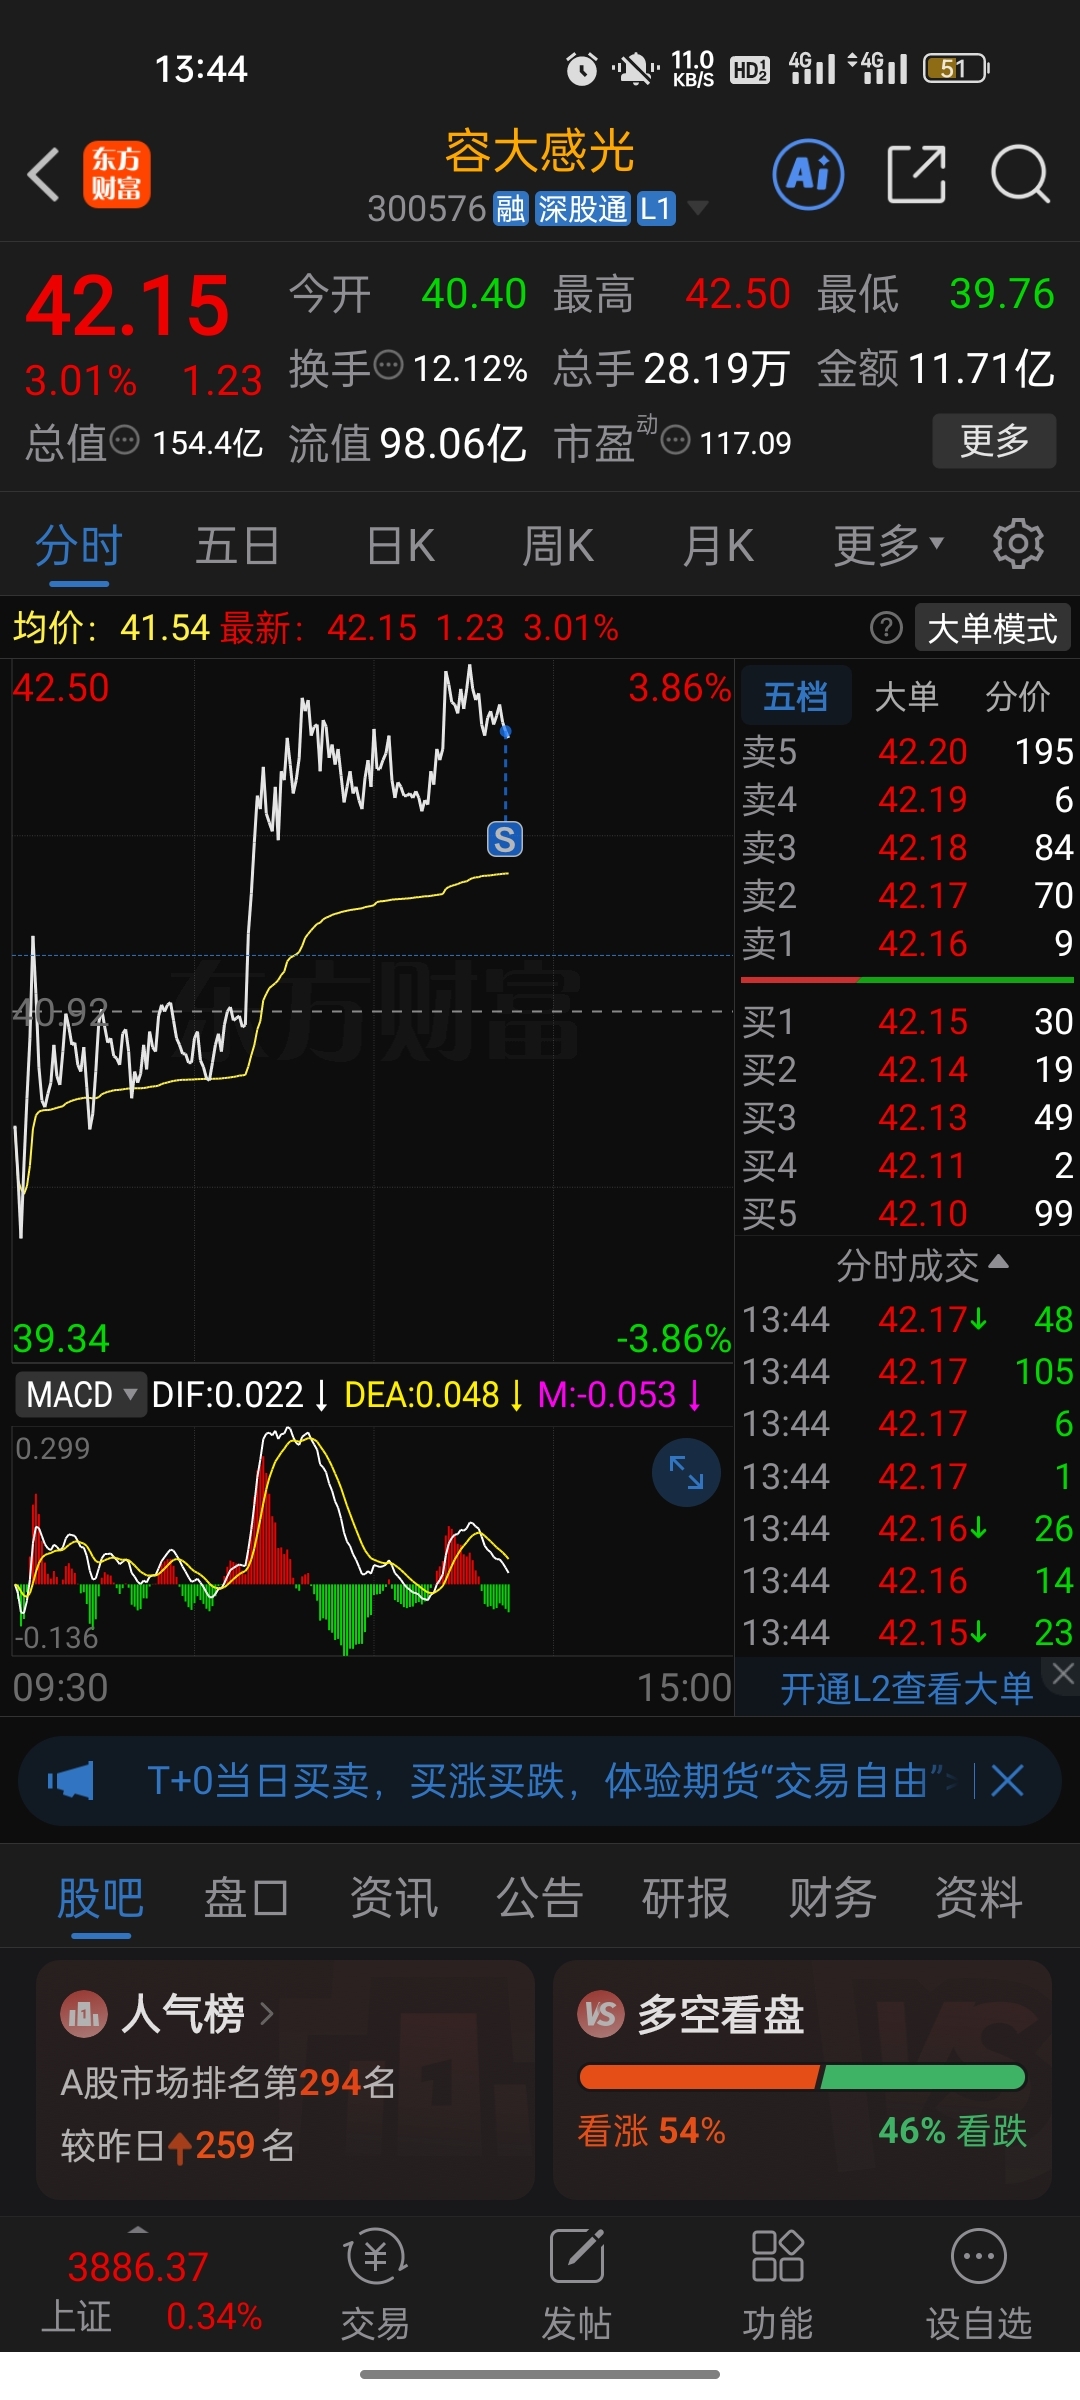Open chart settings gear icon
This screenshot has height=2400, width=1080.
point(1018,544)
